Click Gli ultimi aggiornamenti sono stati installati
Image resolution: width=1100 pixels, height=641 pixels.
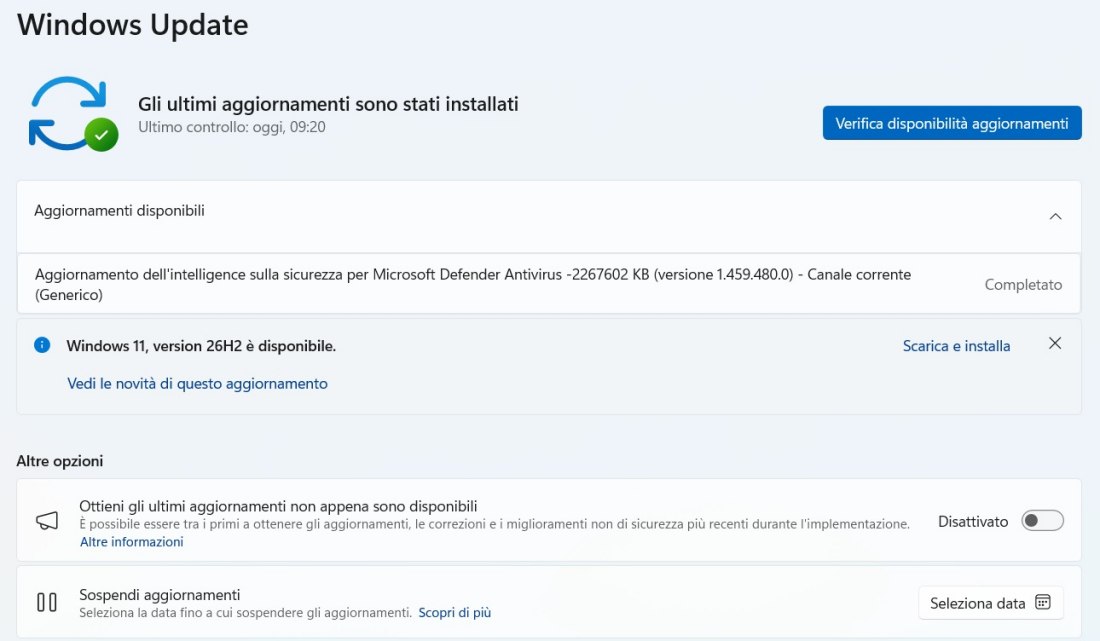[328, 104]
